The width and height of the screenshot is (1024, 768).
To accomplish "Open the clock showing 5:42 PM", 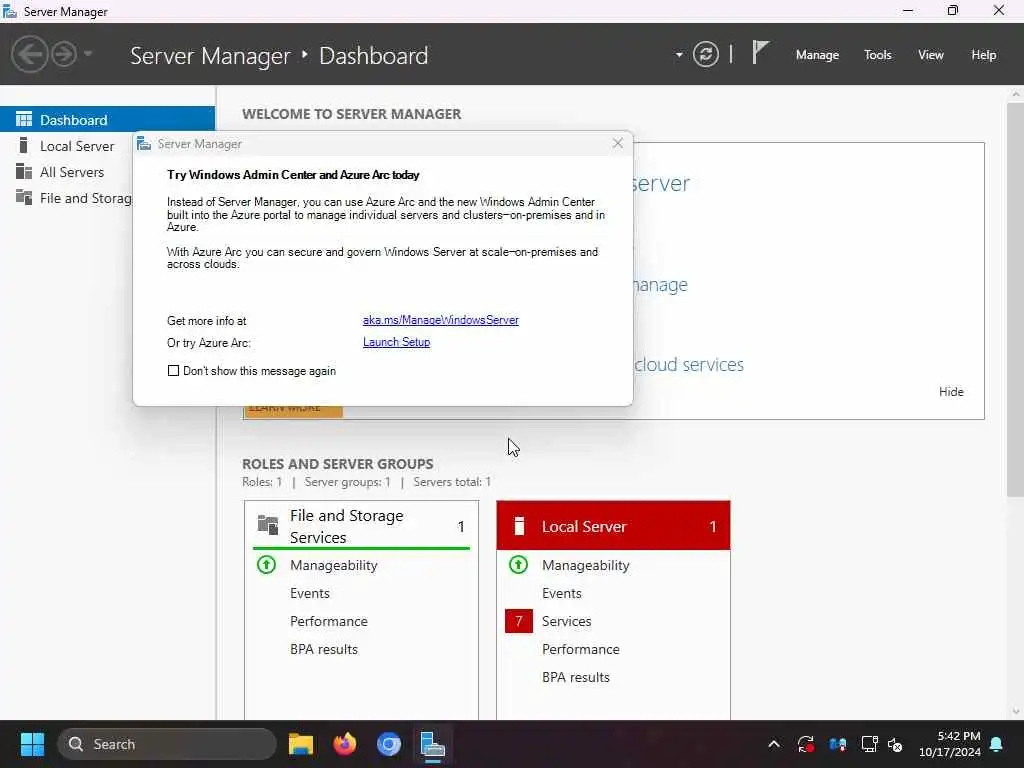I will [950, 744].
